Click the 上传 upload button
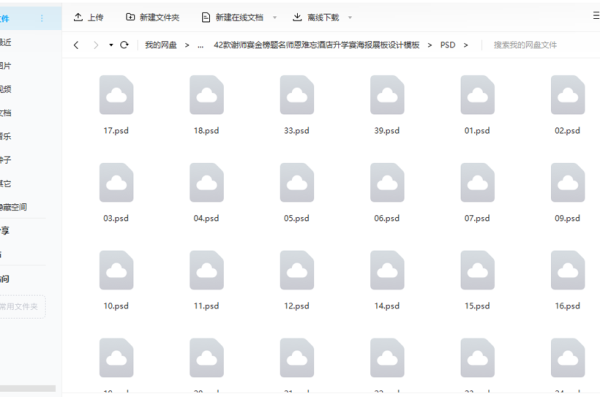 88,17
